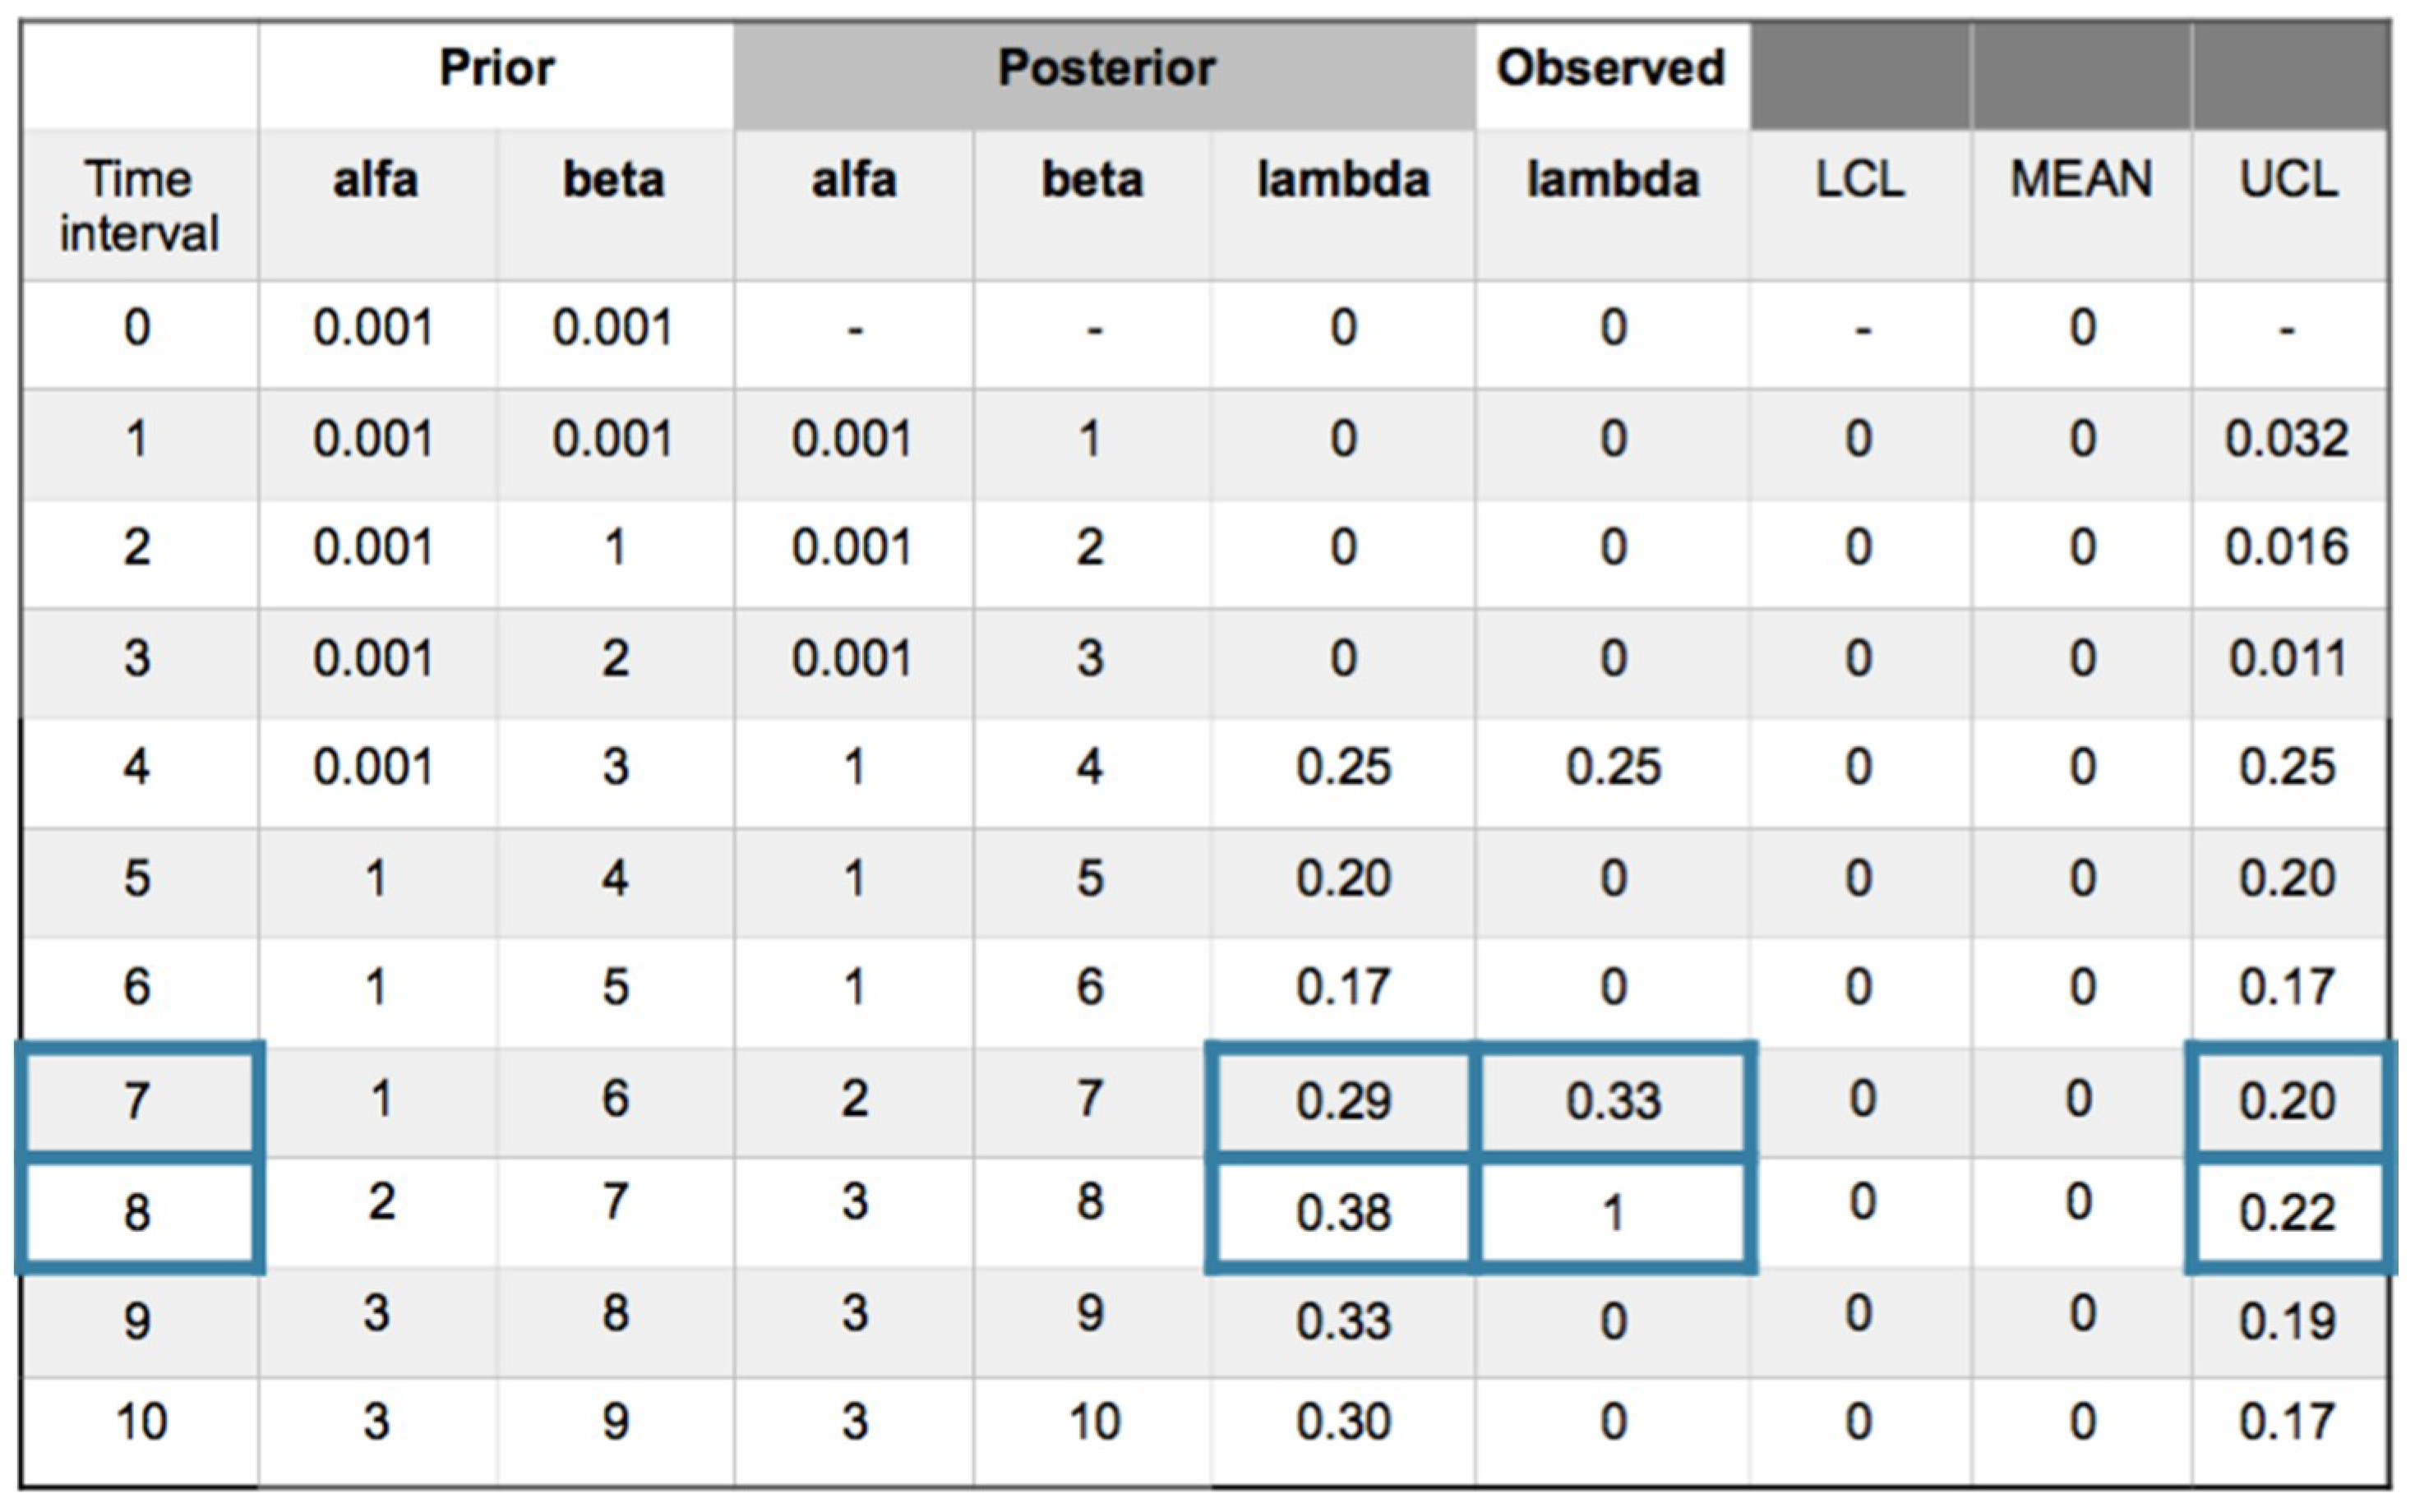The height and width of the screenshot is (1512, 2415).
Task: Click the highlighted time interval 7 cell
Action: pos(138,1101)
